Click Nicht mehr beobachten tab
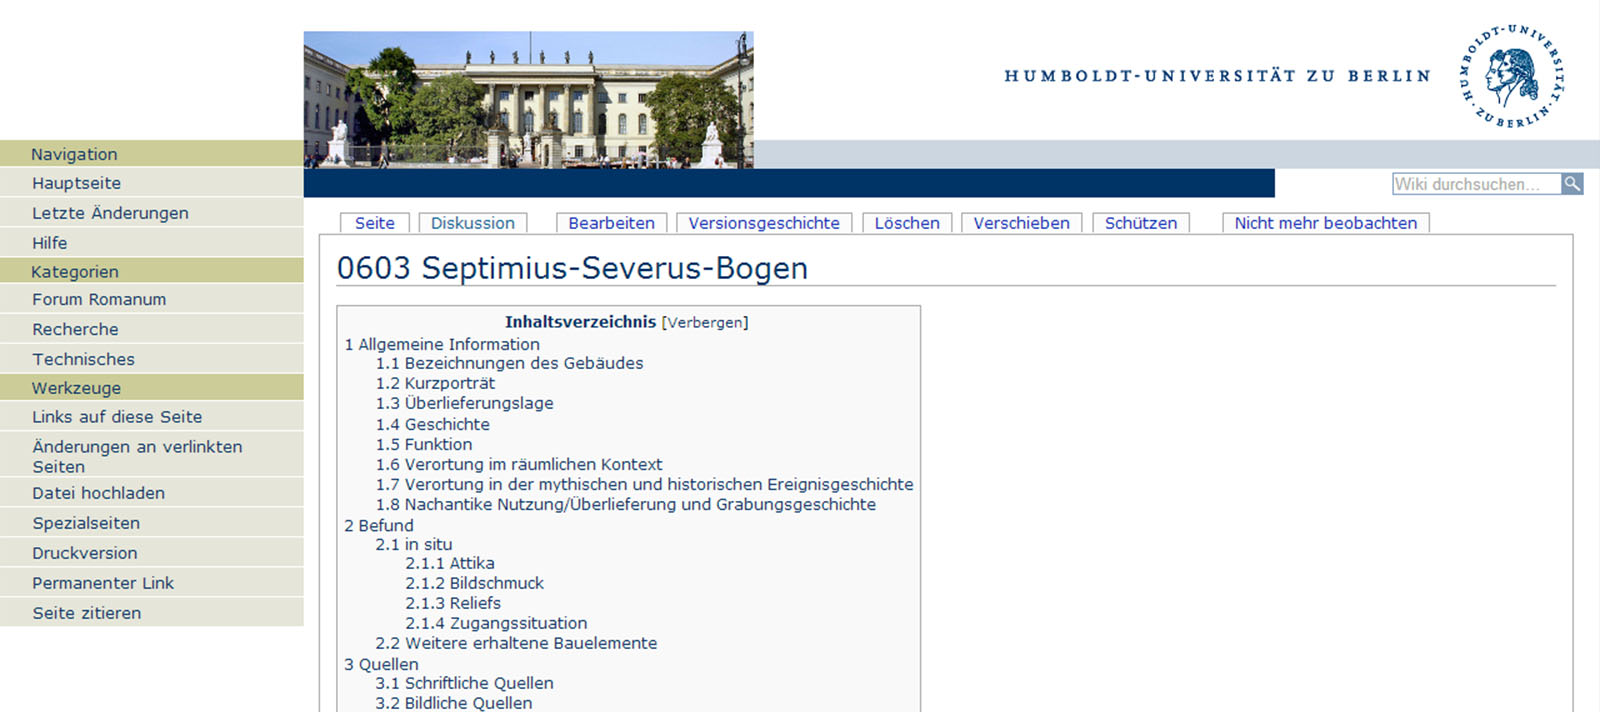The image size is (1600, 712). point(1326,223)
